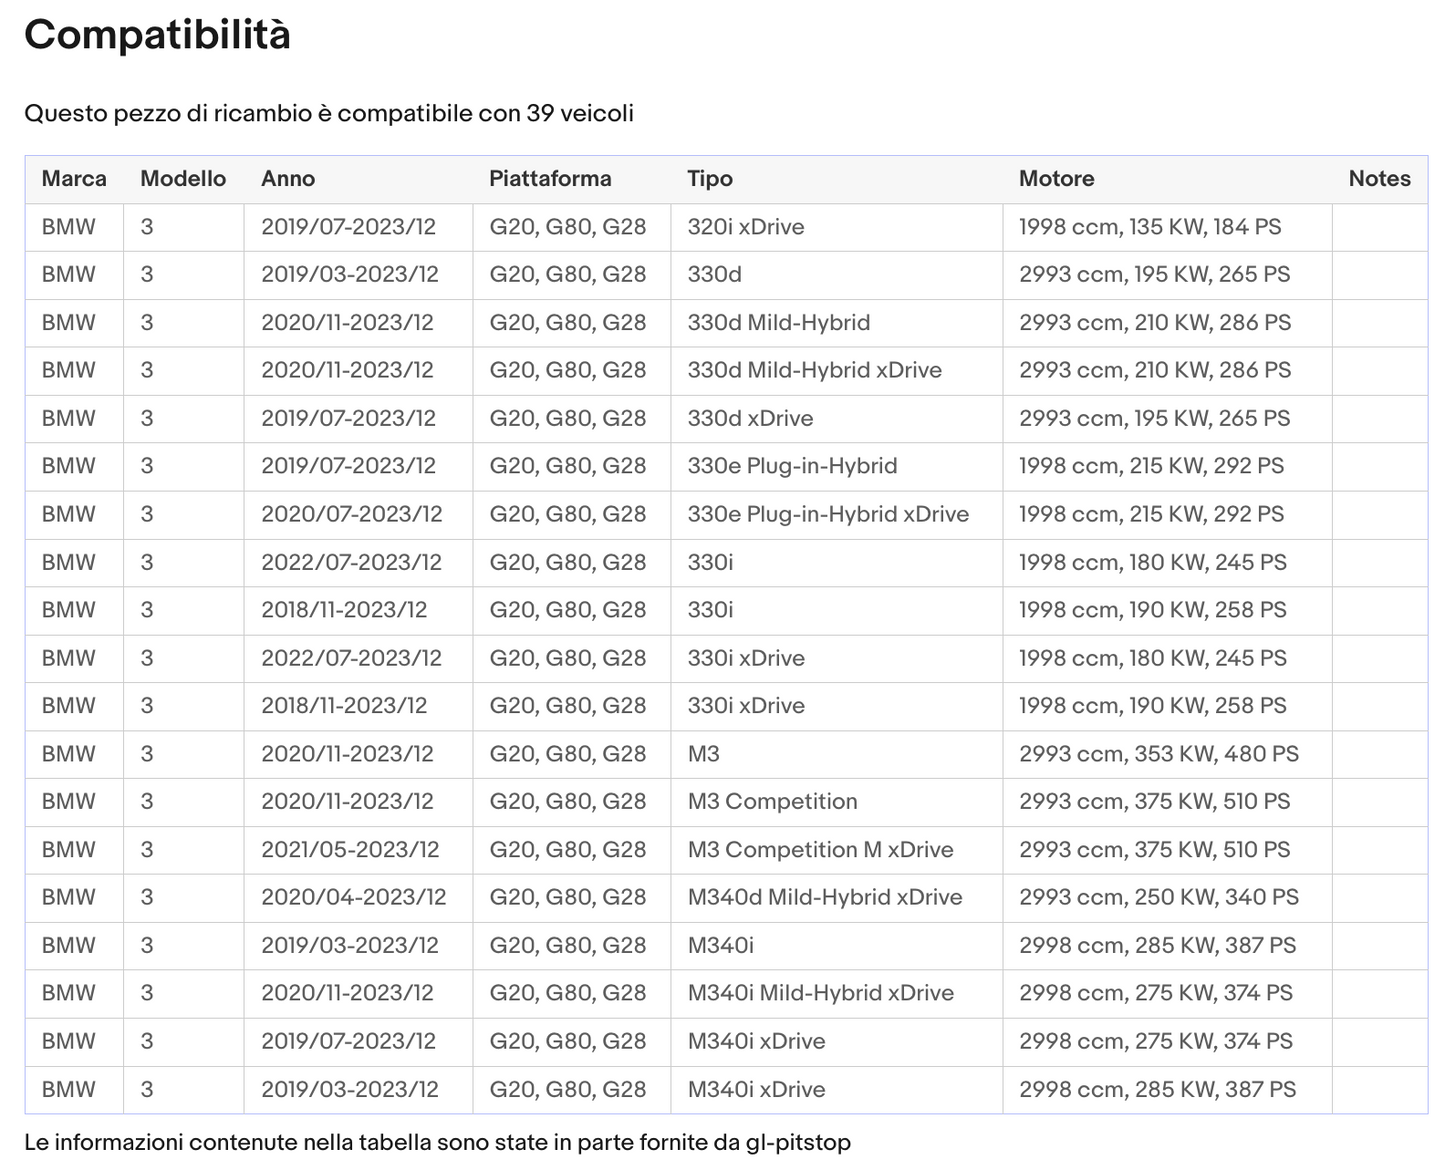1445x1170 pixels.
Task: Click the 330d Mild-Hybrid xDrive cell
Action: click(x=814, y=370)
